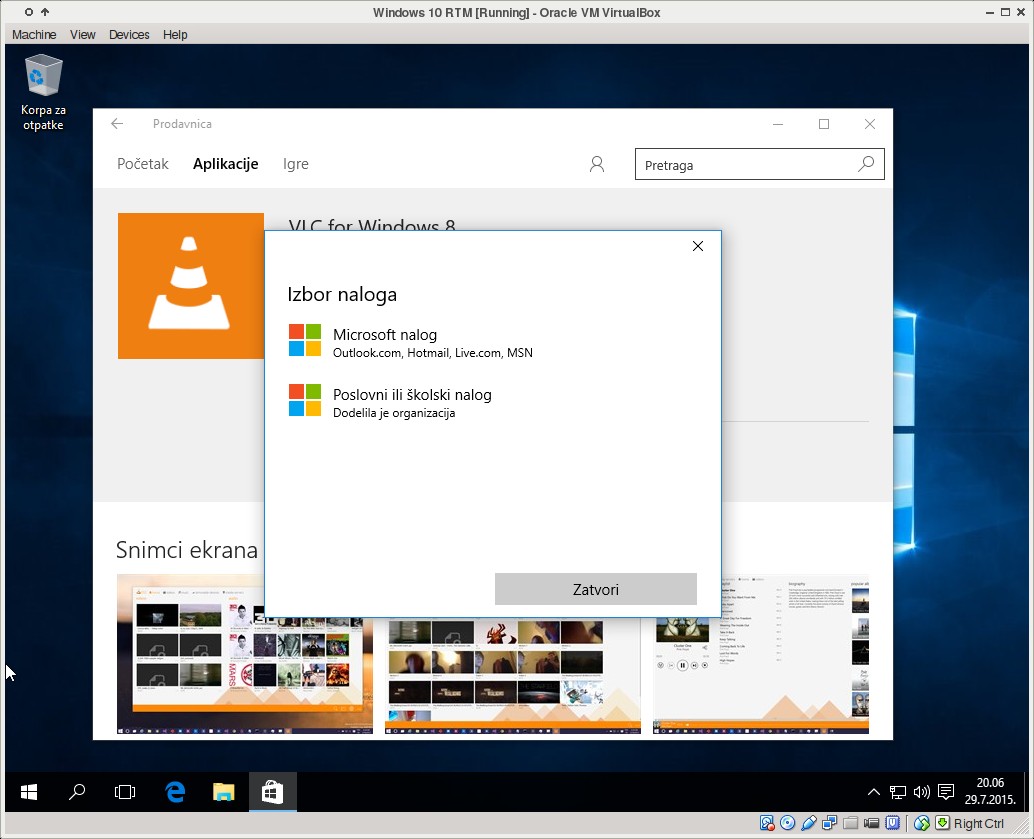Open the Recycle Bin (Korpa za otpatke)
Viewport: 1034px width, 839px height.
tap(44, 92)
